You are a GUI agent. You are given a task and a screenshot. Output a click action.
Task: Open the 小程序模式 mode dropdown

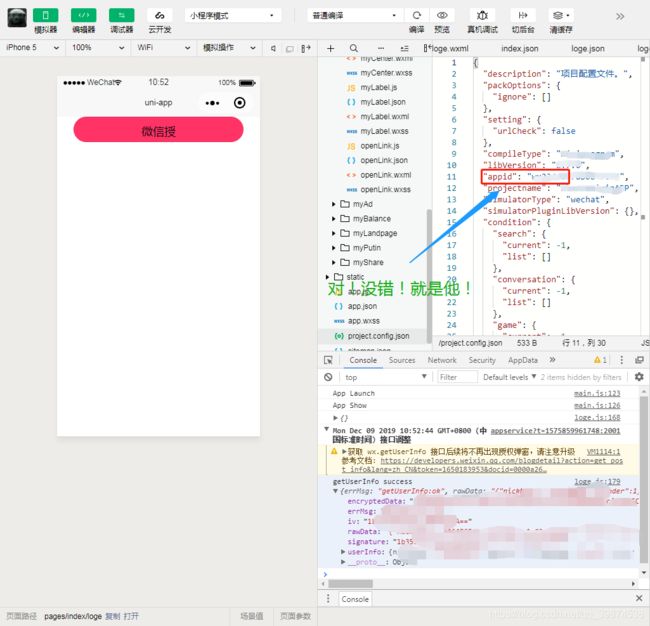click(x=233, y=16)
